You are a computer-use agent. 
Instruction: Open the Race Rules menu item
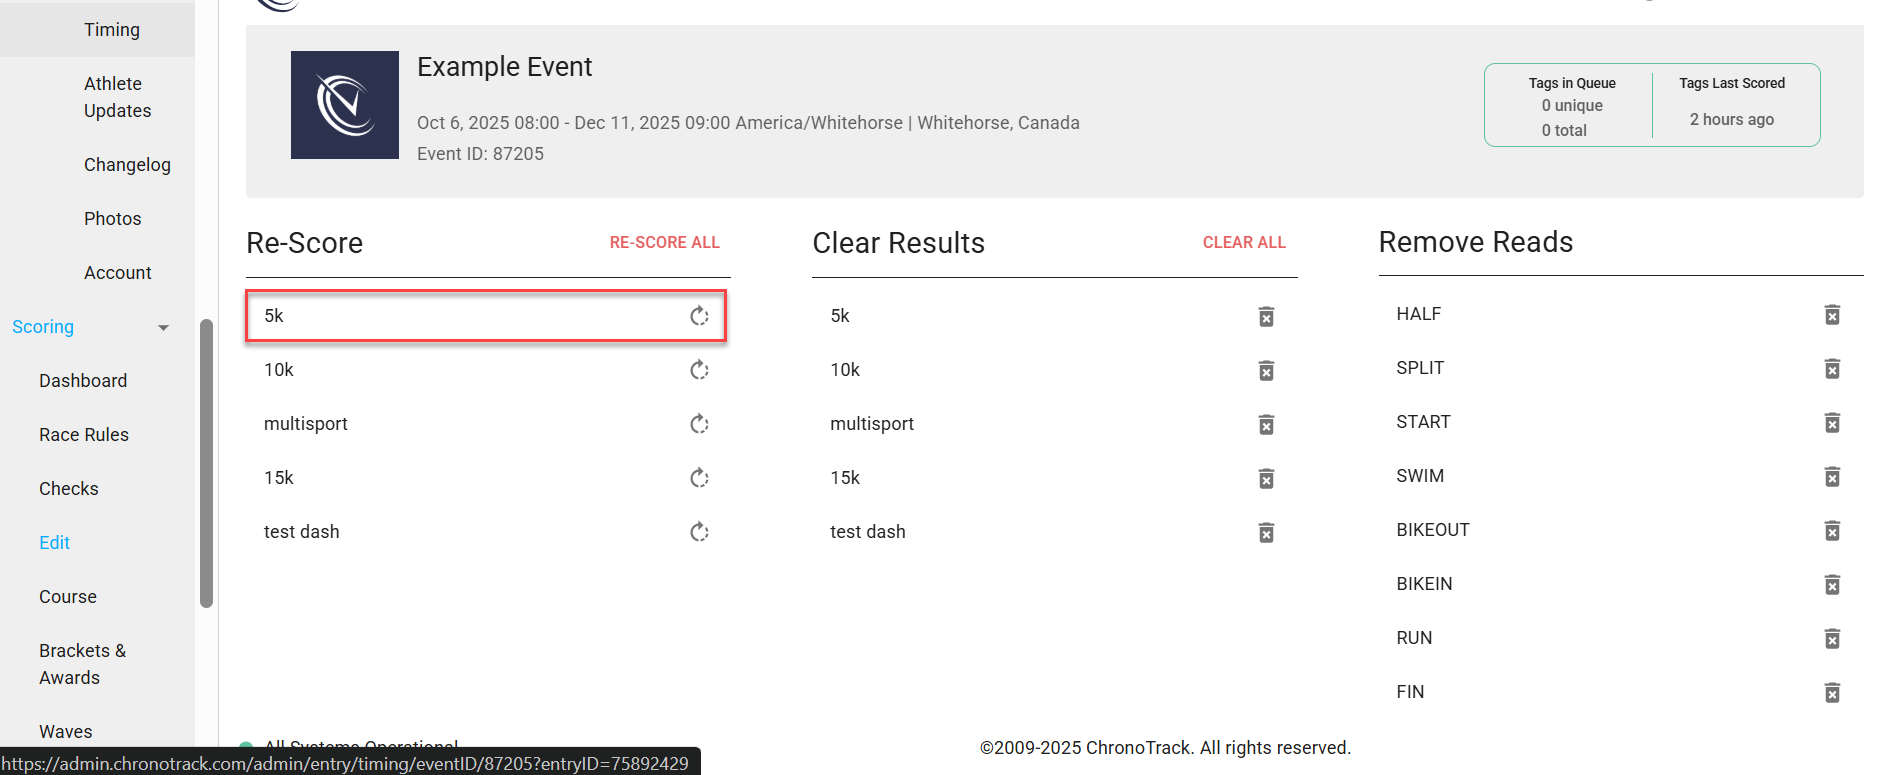(x=84, y=435)
